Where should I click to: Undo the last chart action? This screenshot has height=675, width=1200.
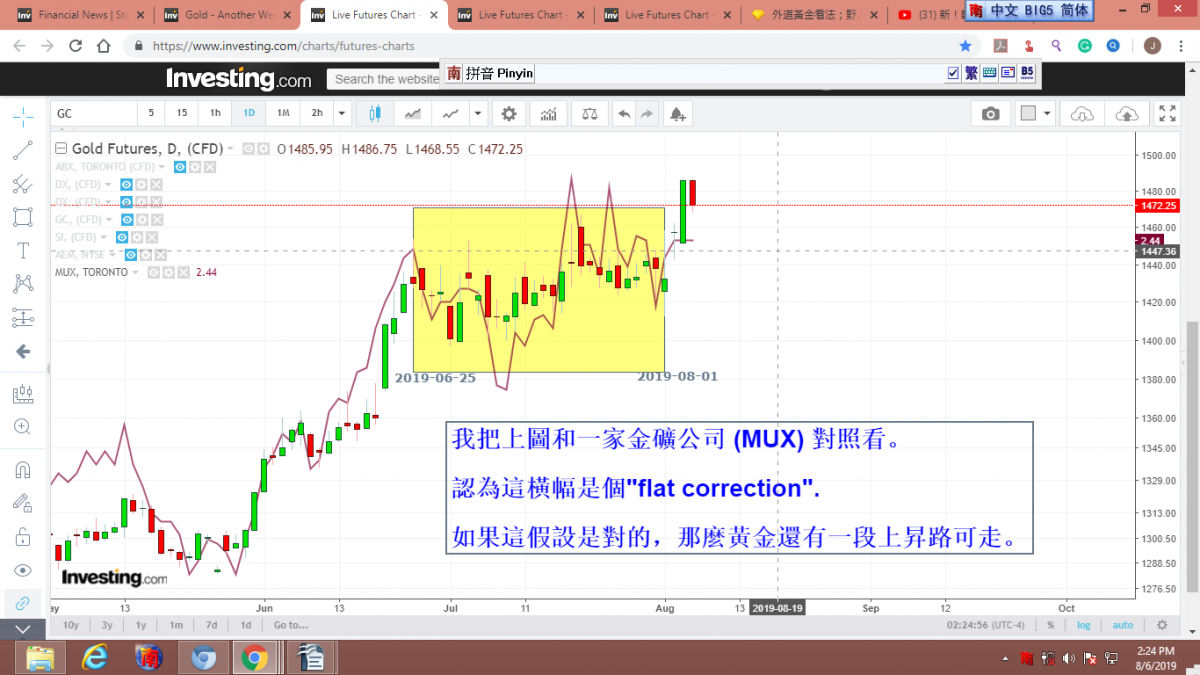(625, 113)
